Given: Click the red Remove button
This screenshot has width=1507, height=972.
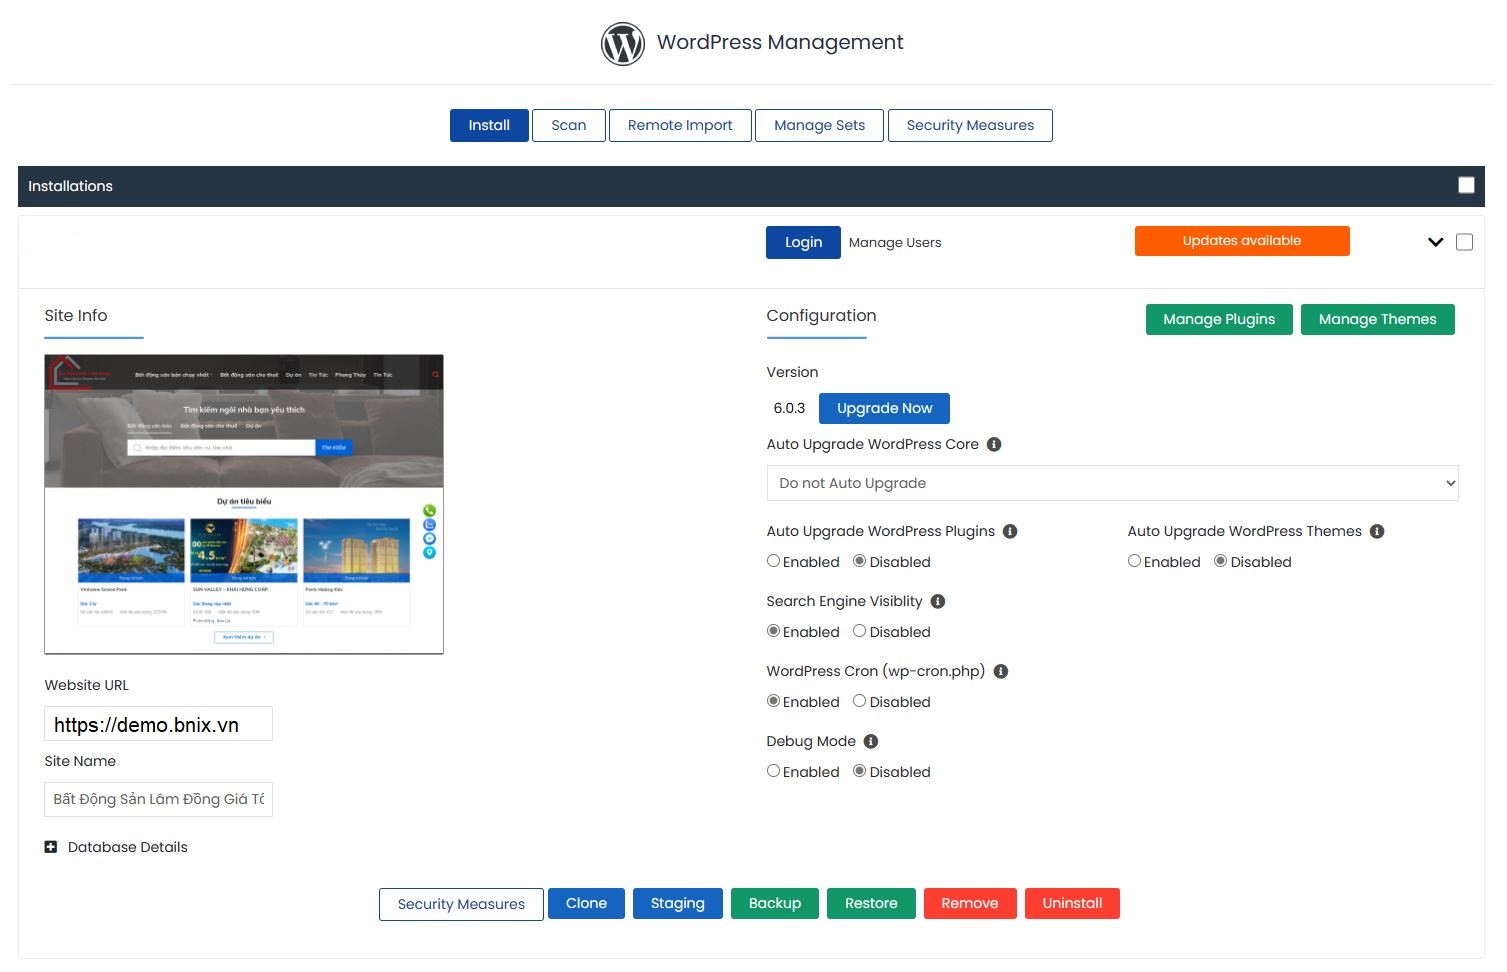Looking at the screenshot, I should click(x=970, y=903).
